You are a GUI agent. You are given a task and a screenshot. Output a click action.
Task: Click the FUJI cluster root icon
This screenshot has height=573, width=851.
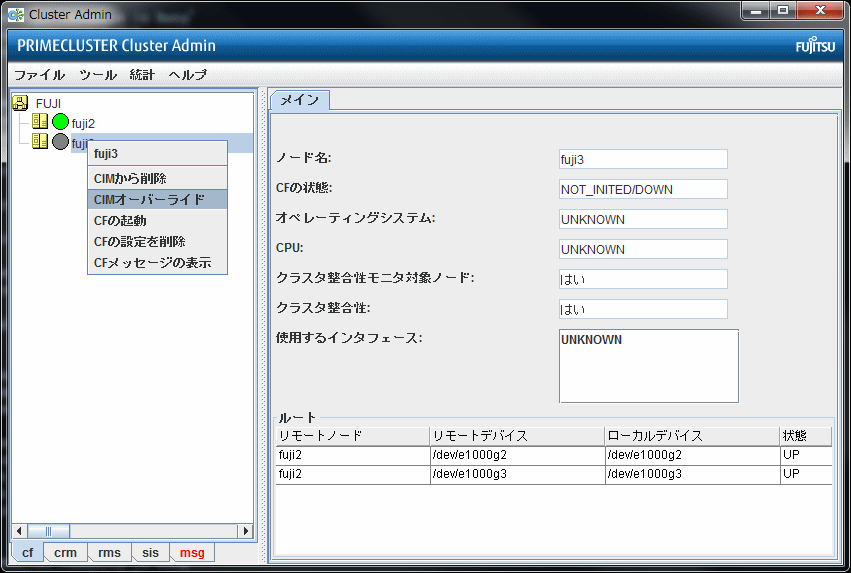pyautogui.click(x=20, y=103)
